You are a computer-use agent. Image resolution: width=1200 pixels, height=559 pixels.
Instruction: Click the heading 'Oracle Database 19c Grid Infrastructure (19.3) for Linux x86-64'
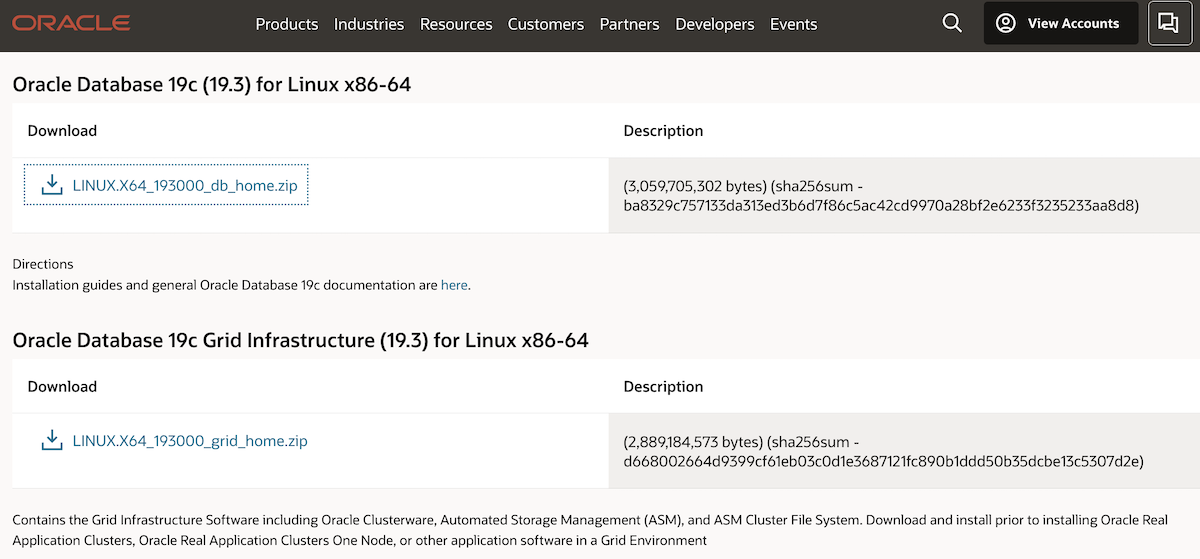coord(301,340)
